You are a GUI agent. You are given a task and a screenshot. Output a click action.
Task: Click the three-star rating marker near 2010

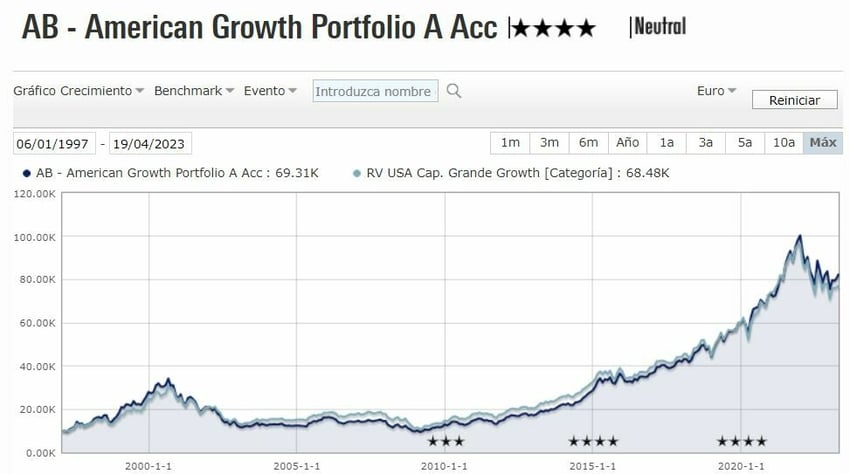[x=445, y=441]
